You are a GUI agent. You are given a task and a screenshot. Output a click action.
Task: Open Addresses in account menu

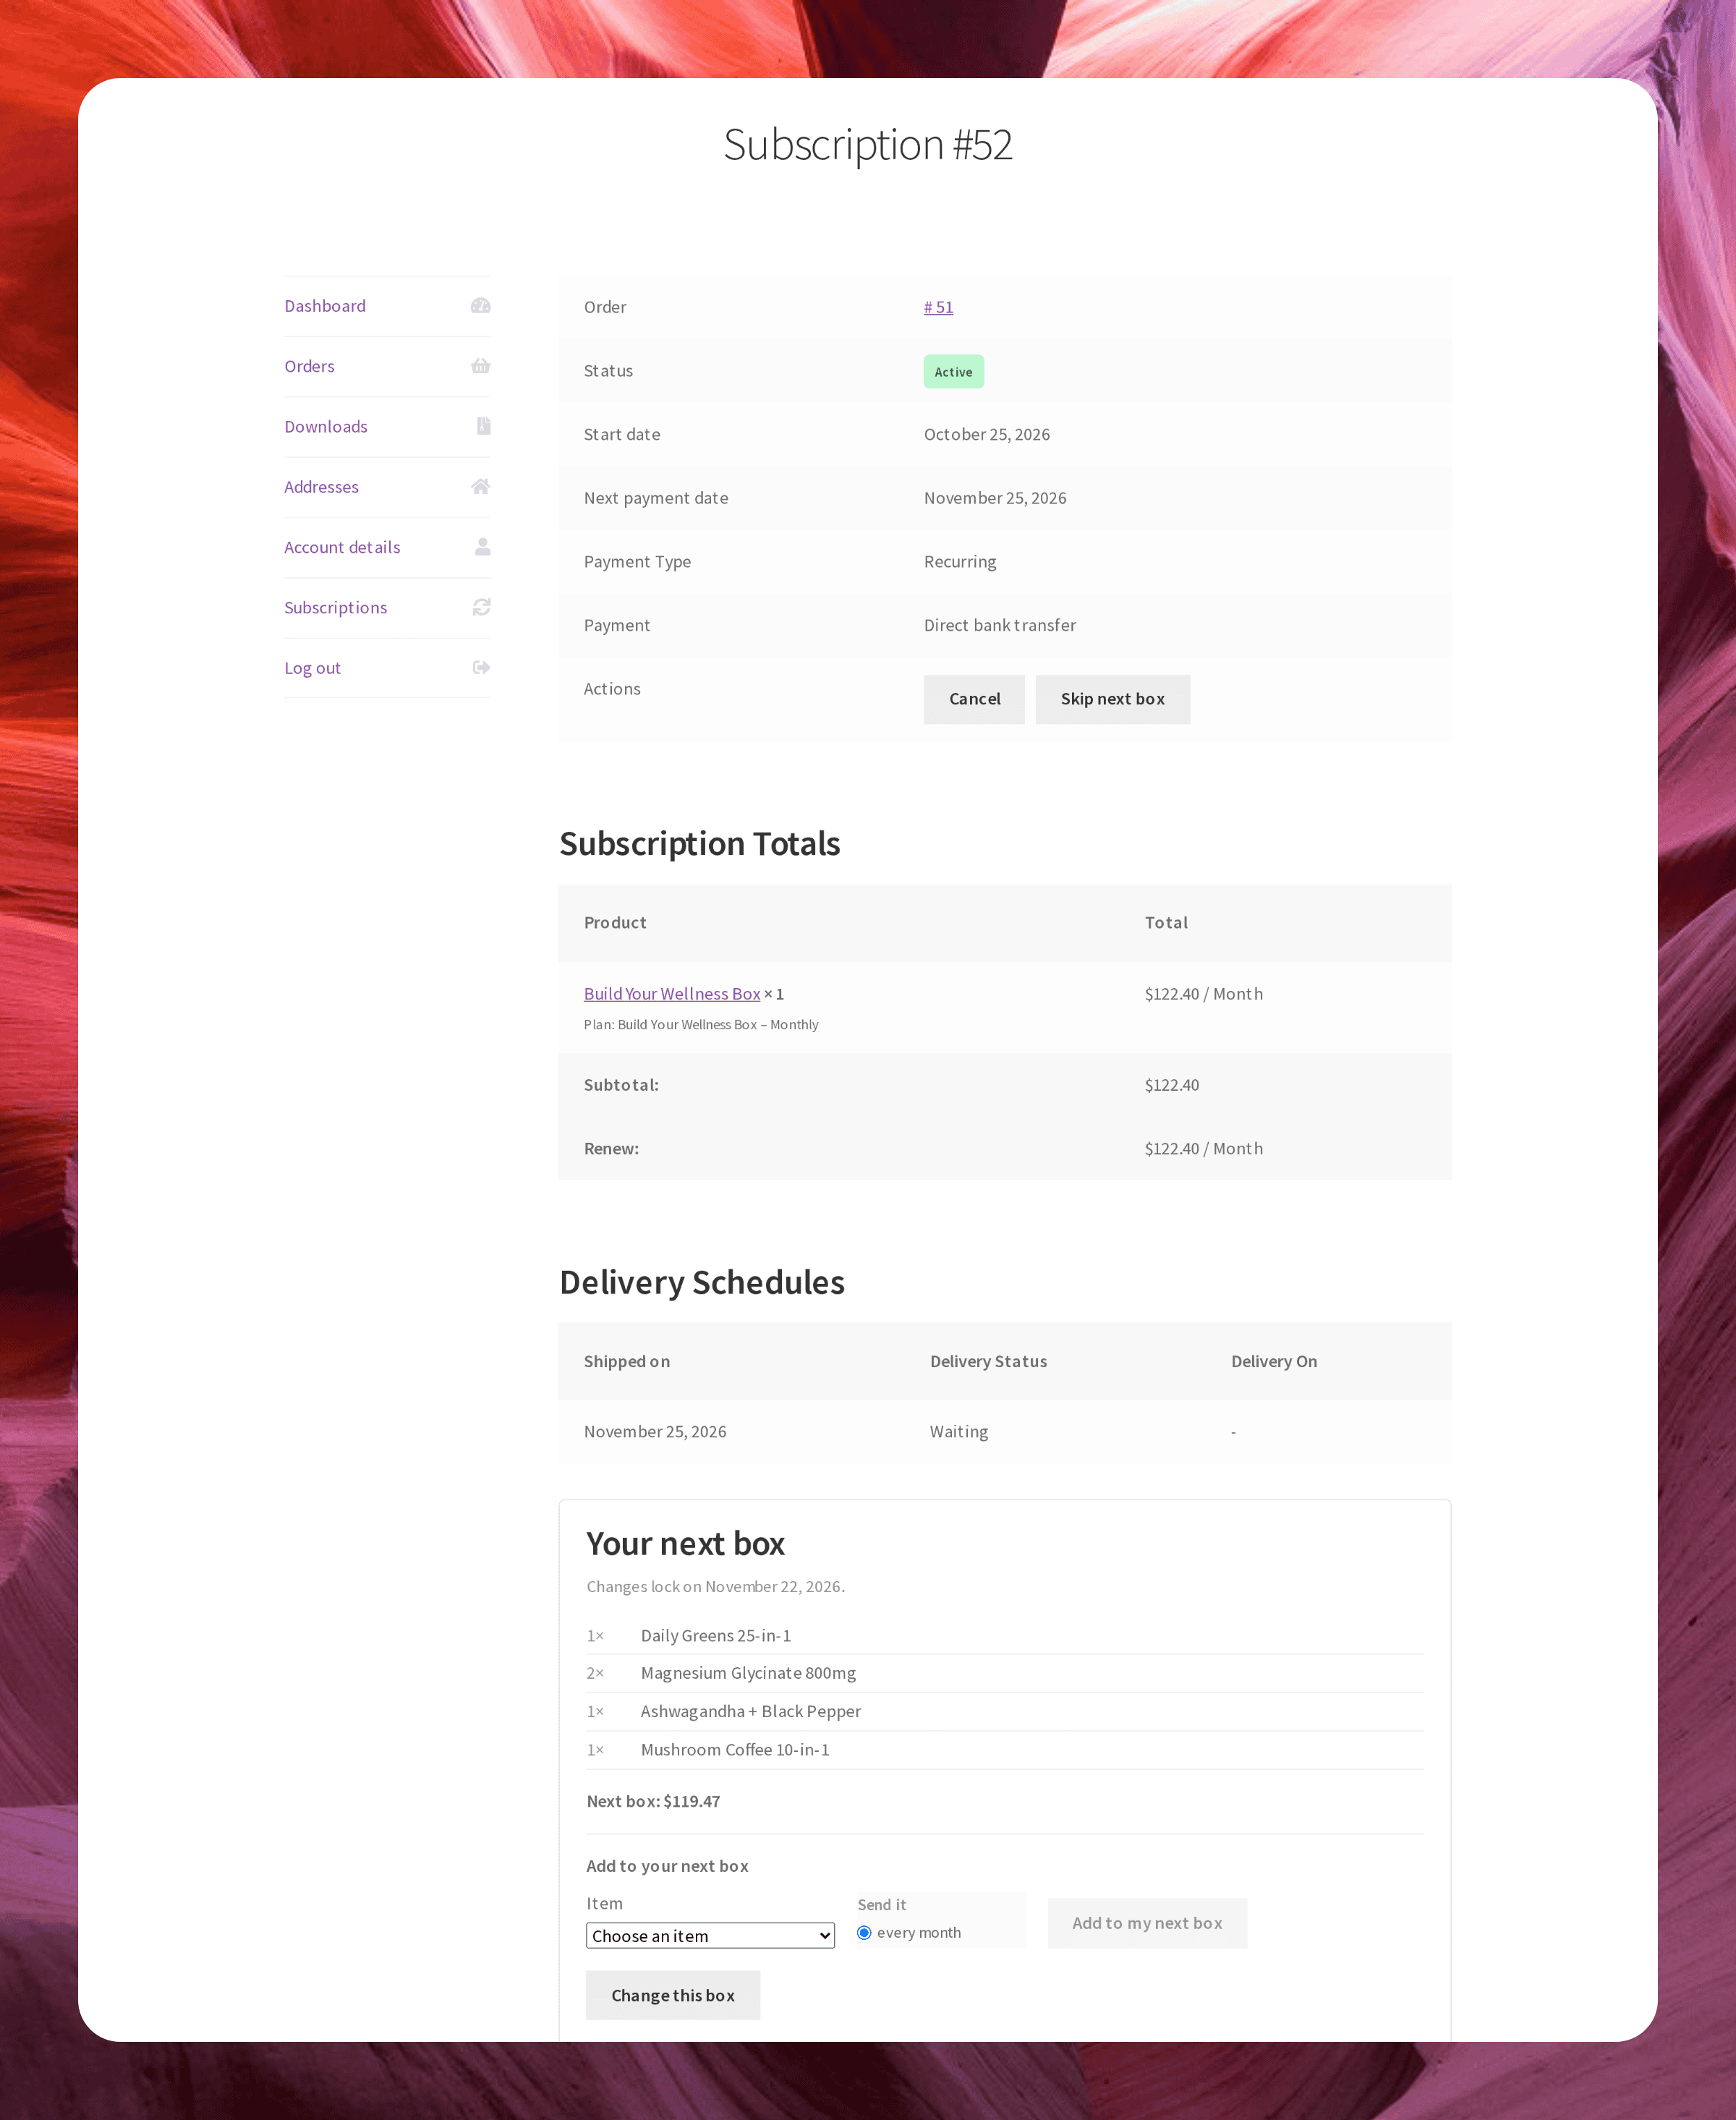(x=321, y=487)
